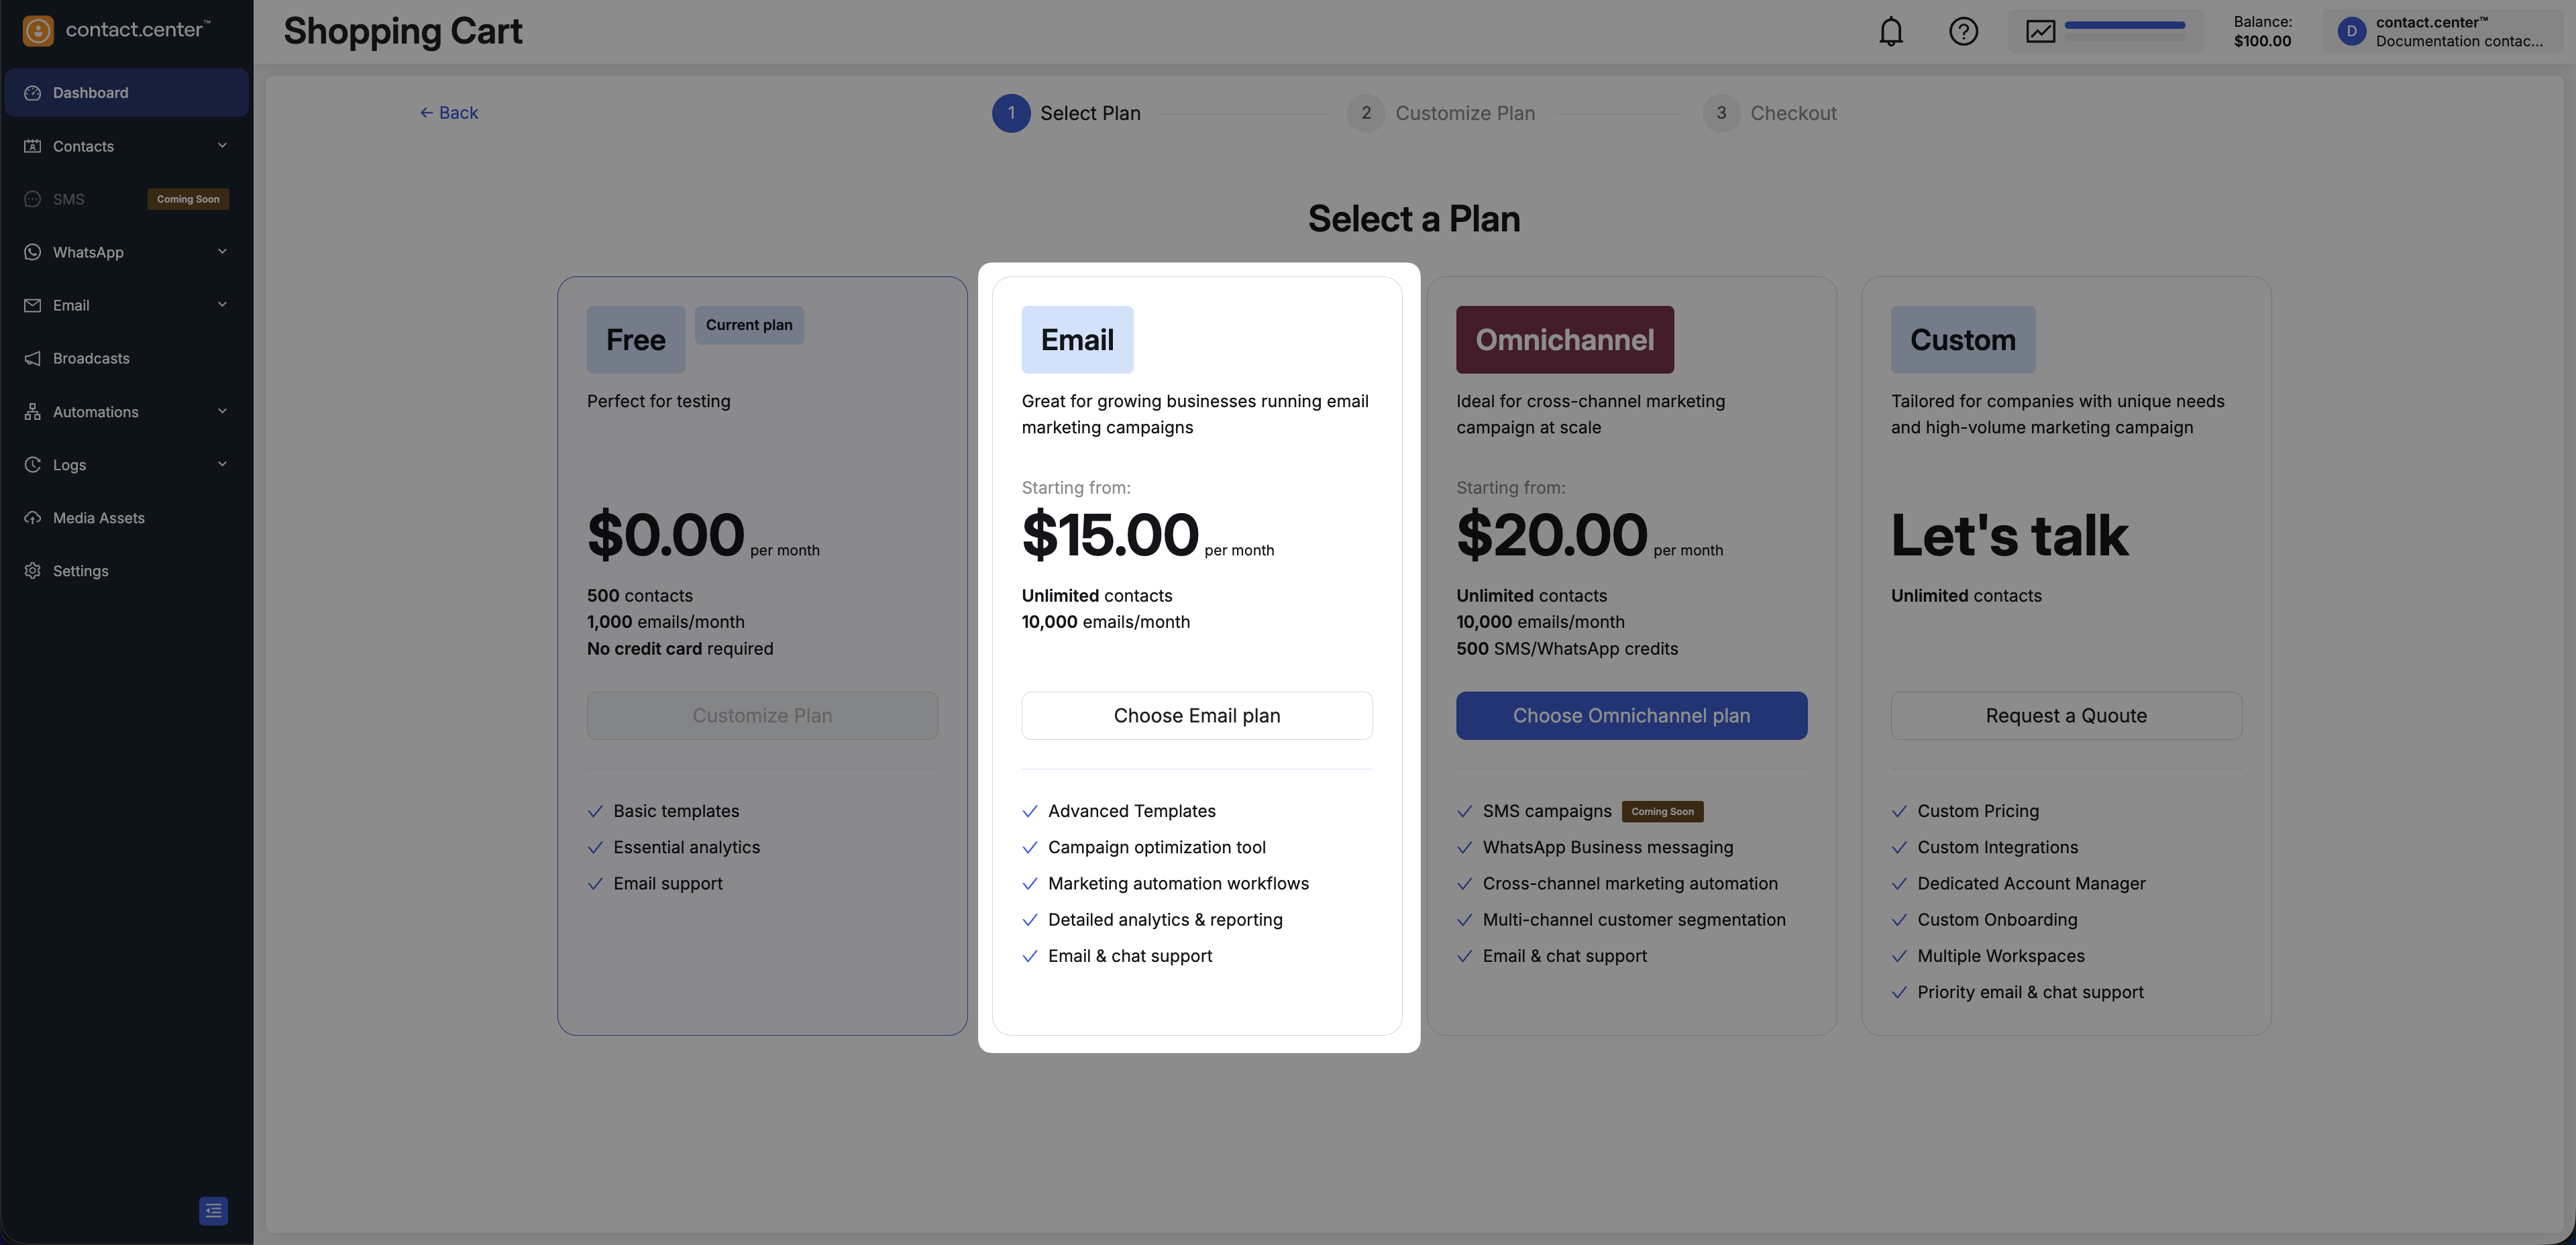Image resolution: width=2576 pixels, height=1245 pixels.
Task: Click the contact.center logo icon
Action: [x=38, y=31]
